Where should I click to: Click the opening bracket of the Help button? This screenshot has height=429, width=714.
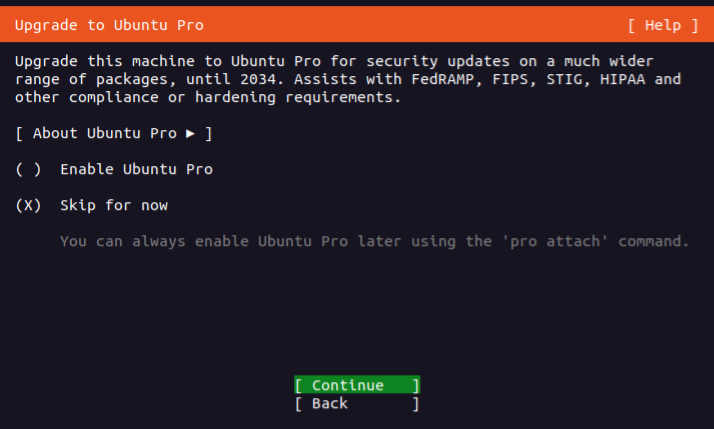(x=632, y=25)
